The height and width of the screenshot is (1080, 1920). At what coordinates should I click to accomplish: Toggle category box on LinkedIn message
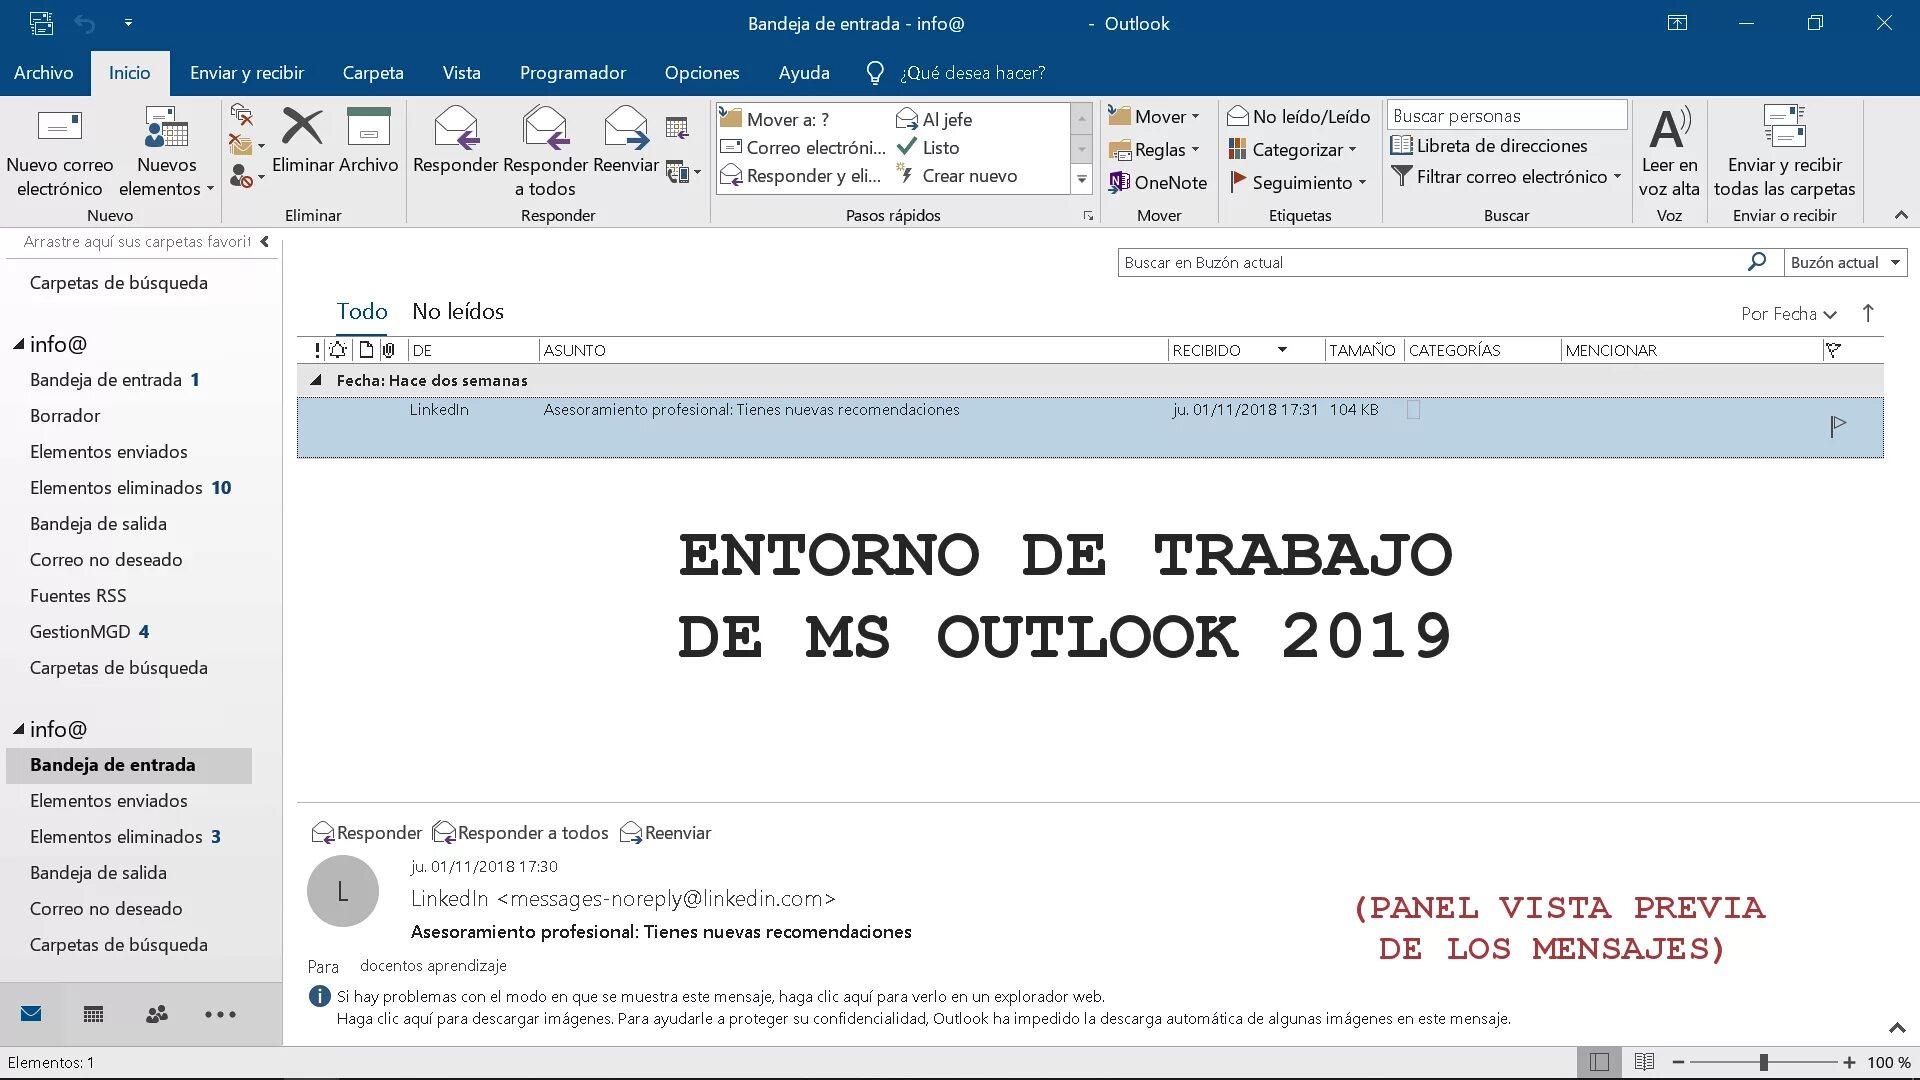[1413, 410]
